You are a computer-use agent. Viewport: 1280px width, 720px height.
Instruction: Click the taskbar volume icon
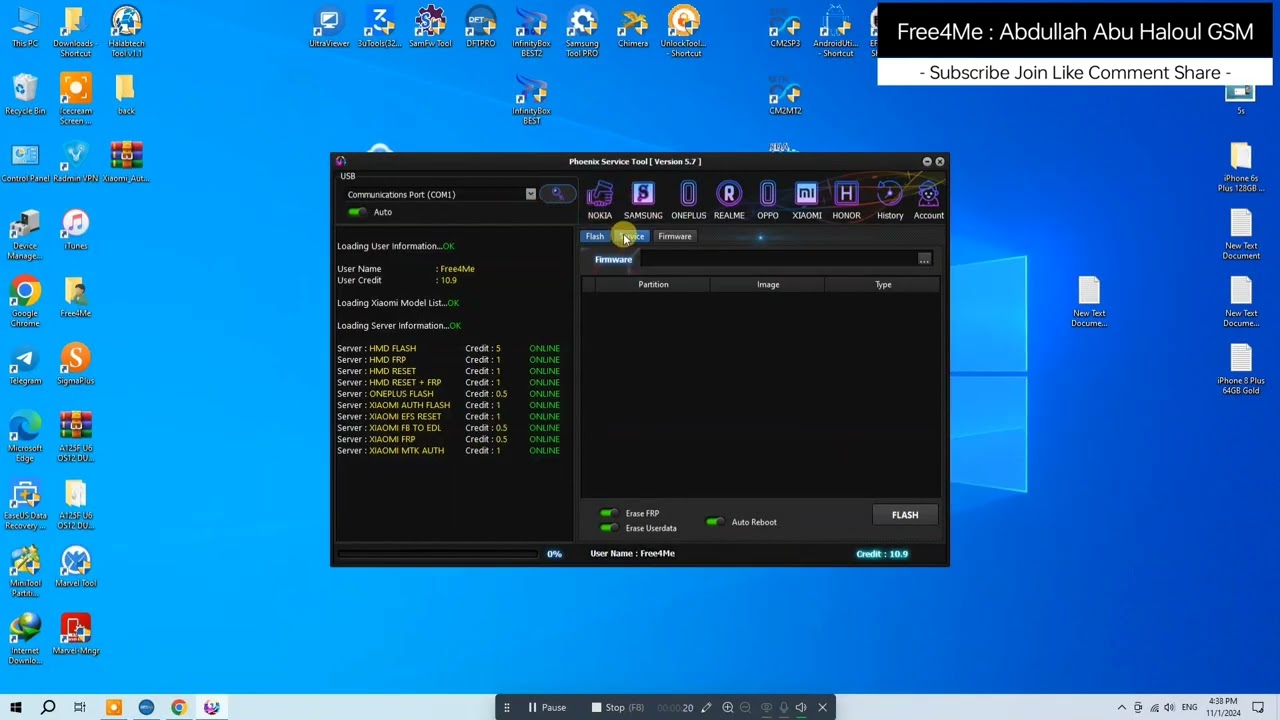[x=1171, y=708]
